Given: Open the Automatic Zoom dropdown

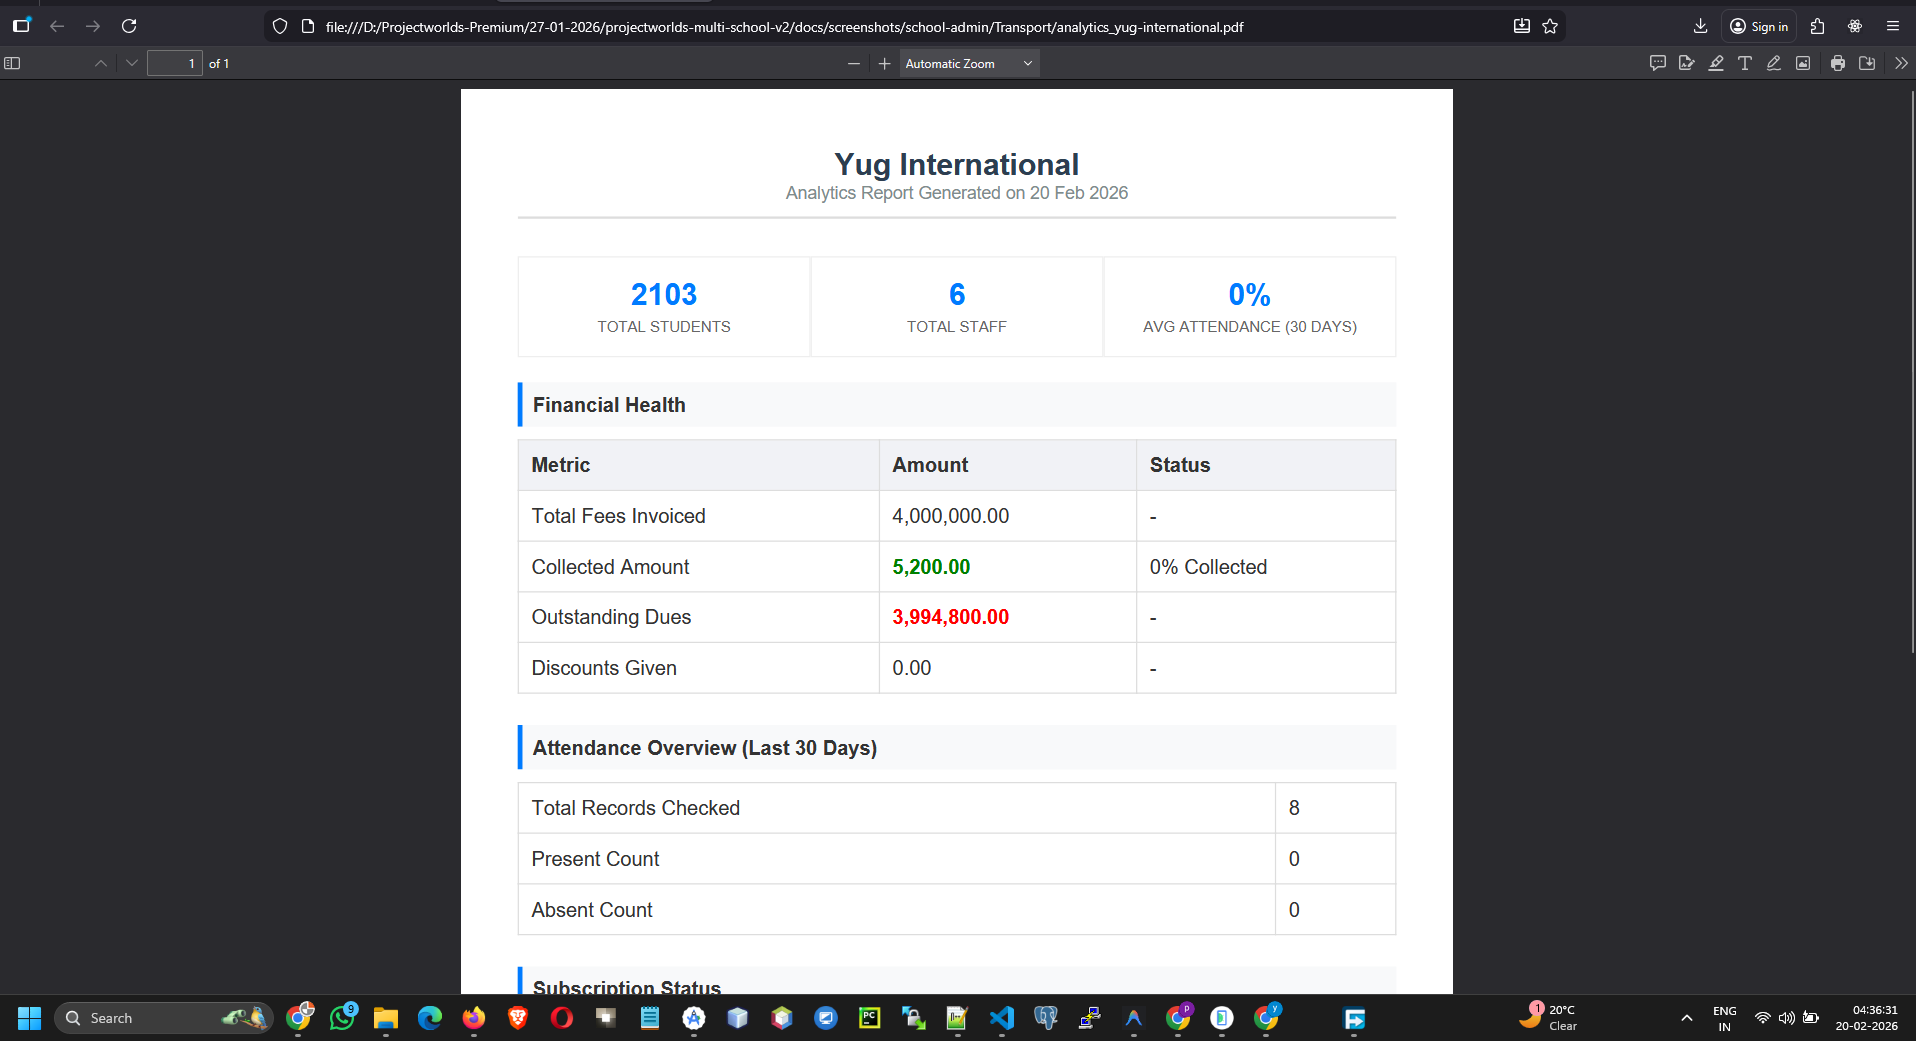Looking at the screenshot, I should 968,63.
